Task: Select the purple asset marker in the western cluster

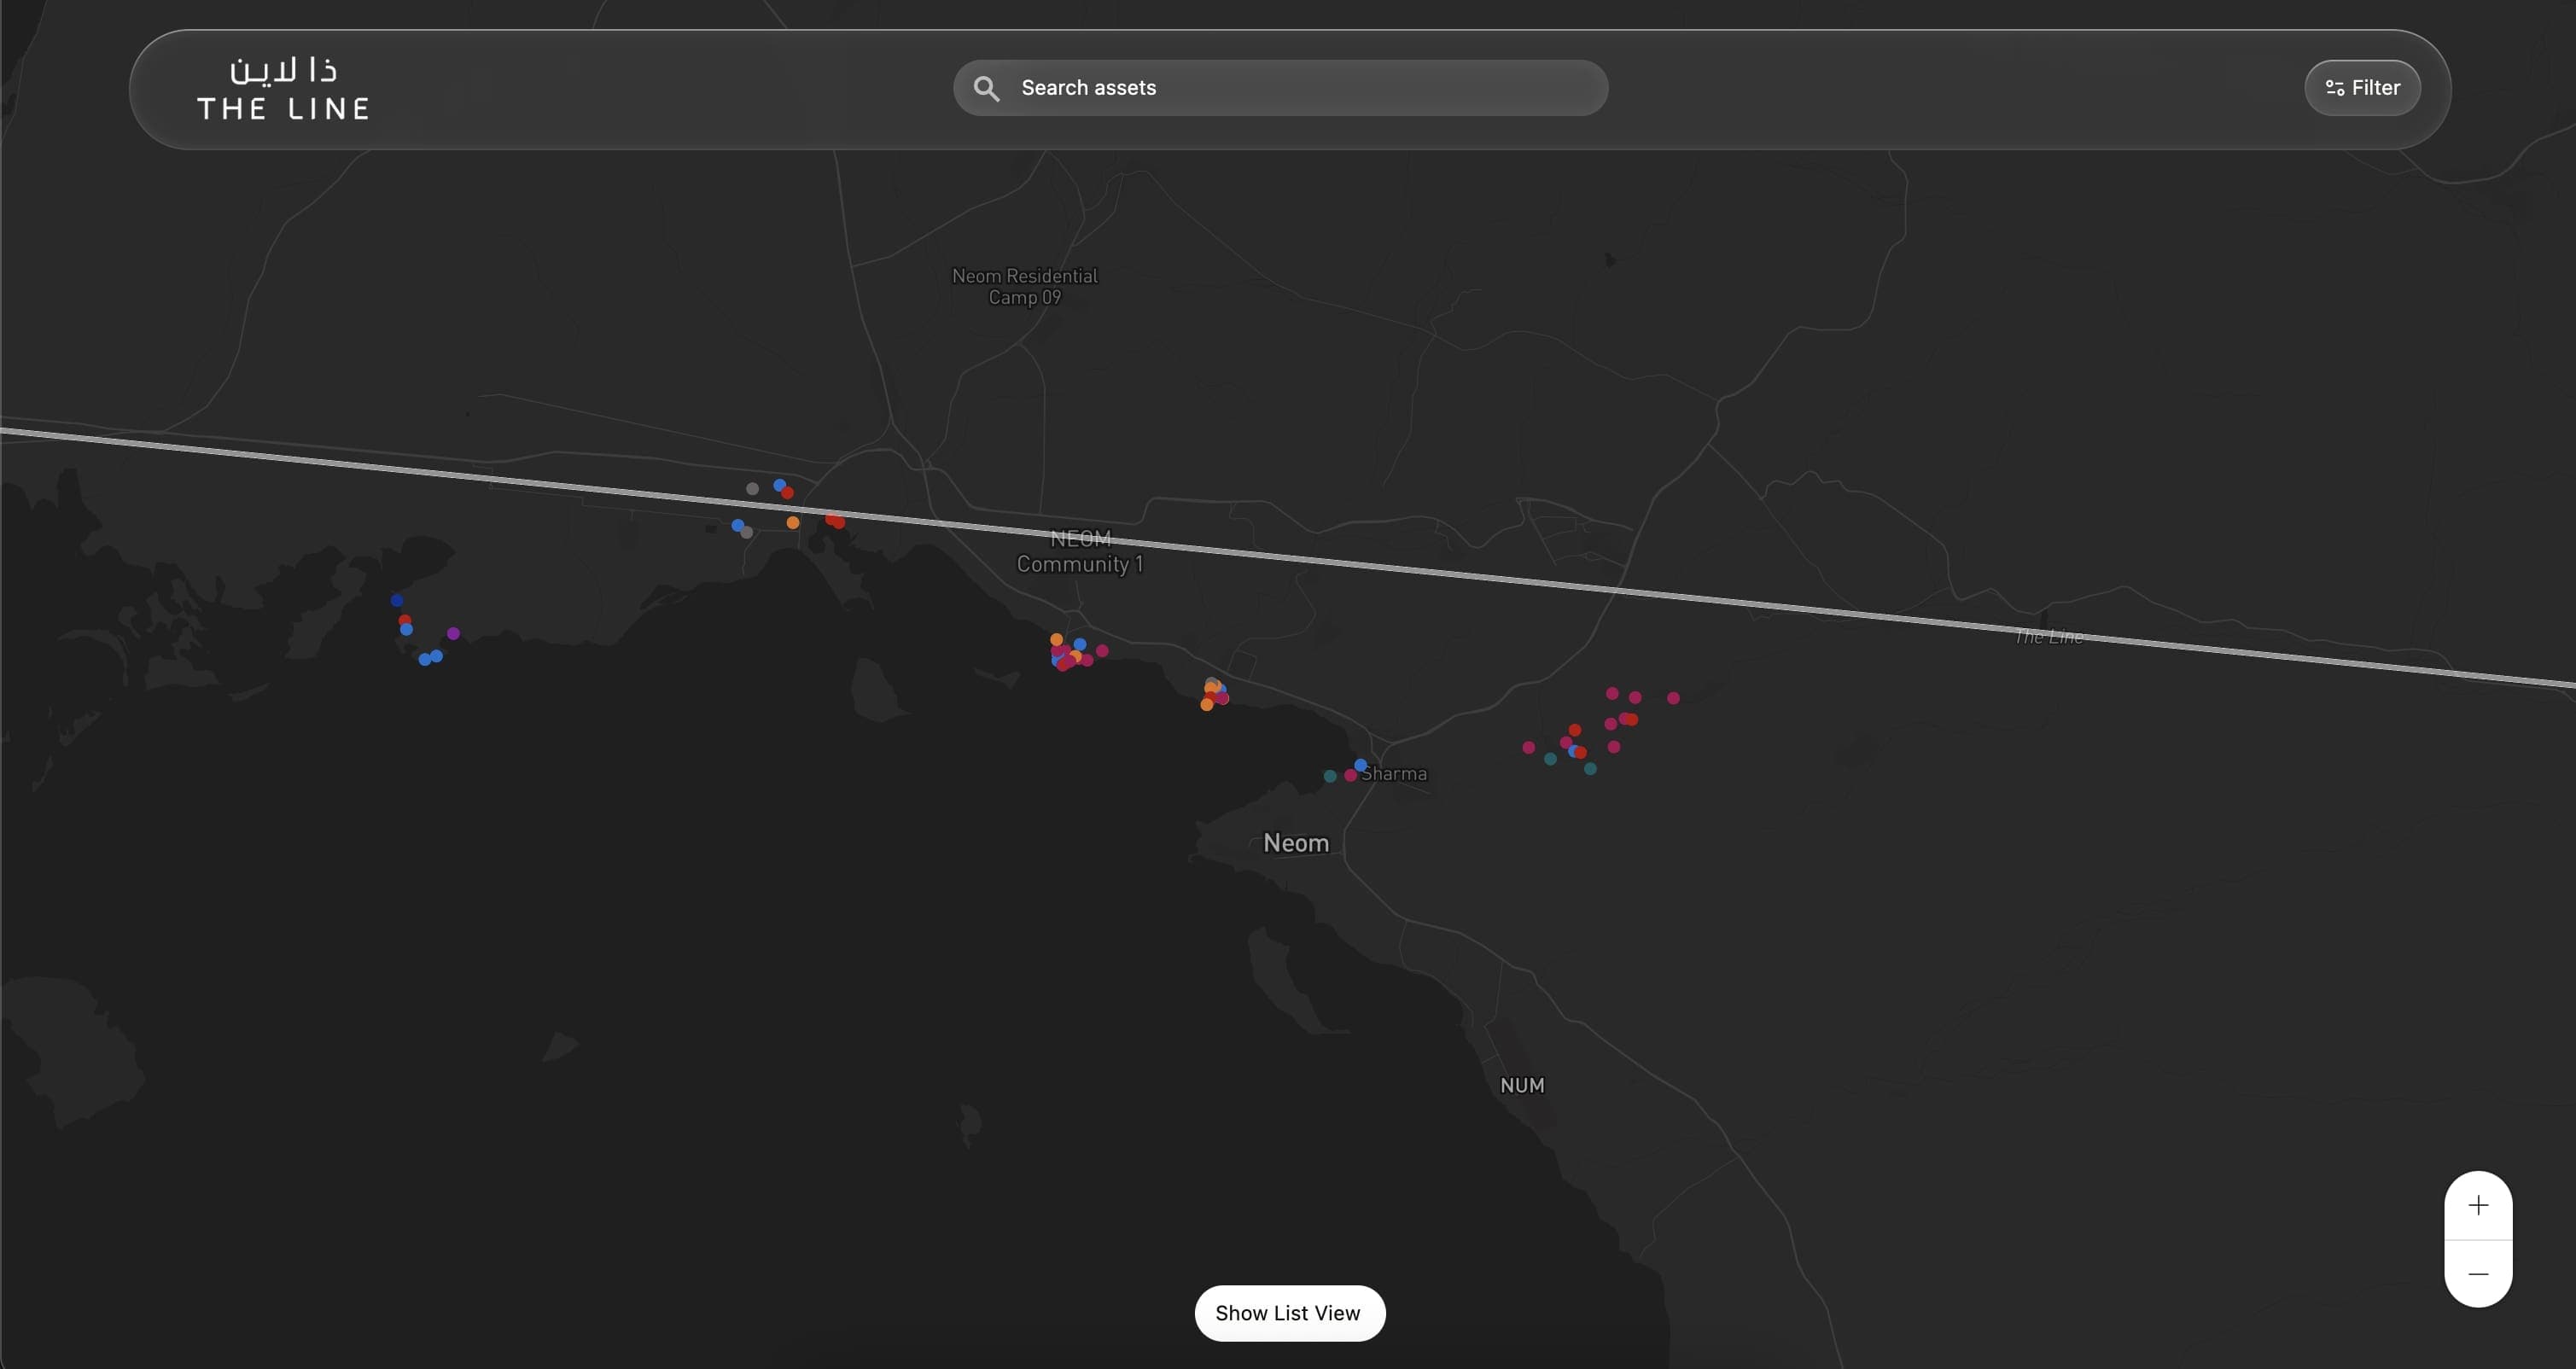Action: 453,632
